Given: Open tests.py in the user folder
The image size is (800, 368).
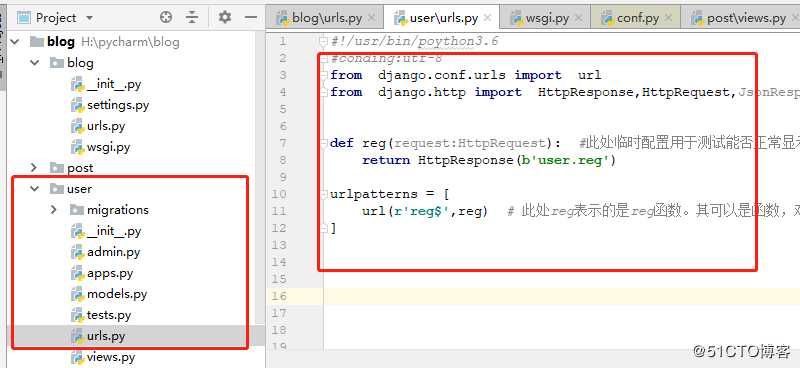Looking at the screenshot, I should pyautogui.click(x=109, y=315).
